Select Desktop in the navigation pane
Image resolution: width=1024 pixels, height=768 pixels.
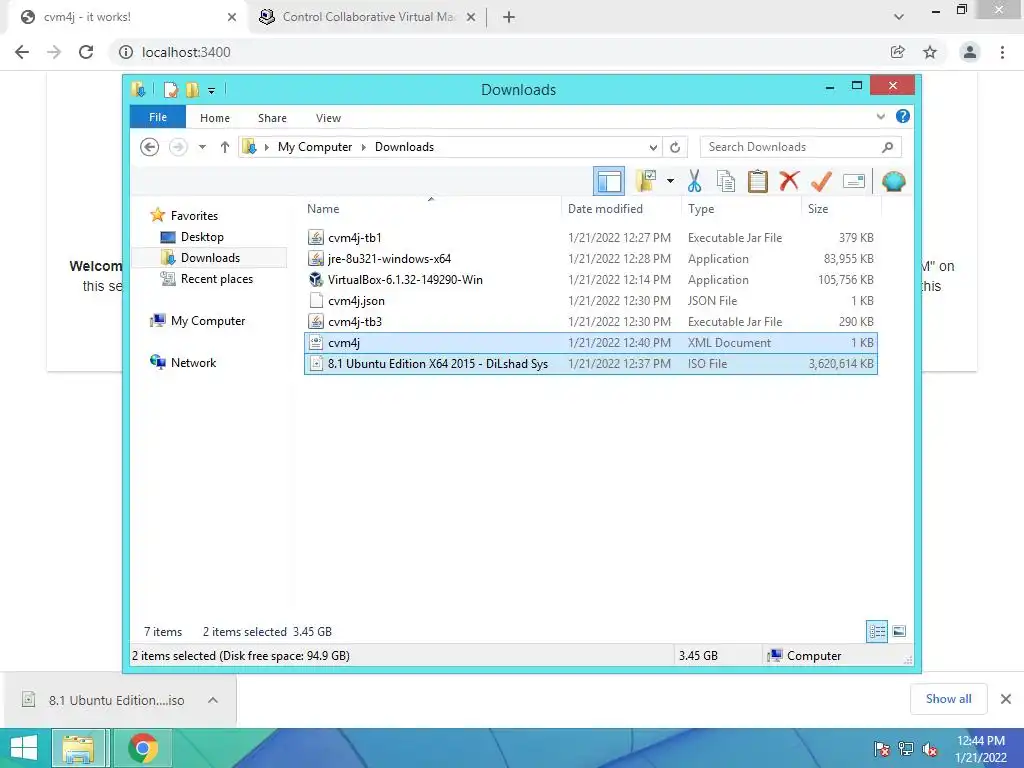(202, 236)
